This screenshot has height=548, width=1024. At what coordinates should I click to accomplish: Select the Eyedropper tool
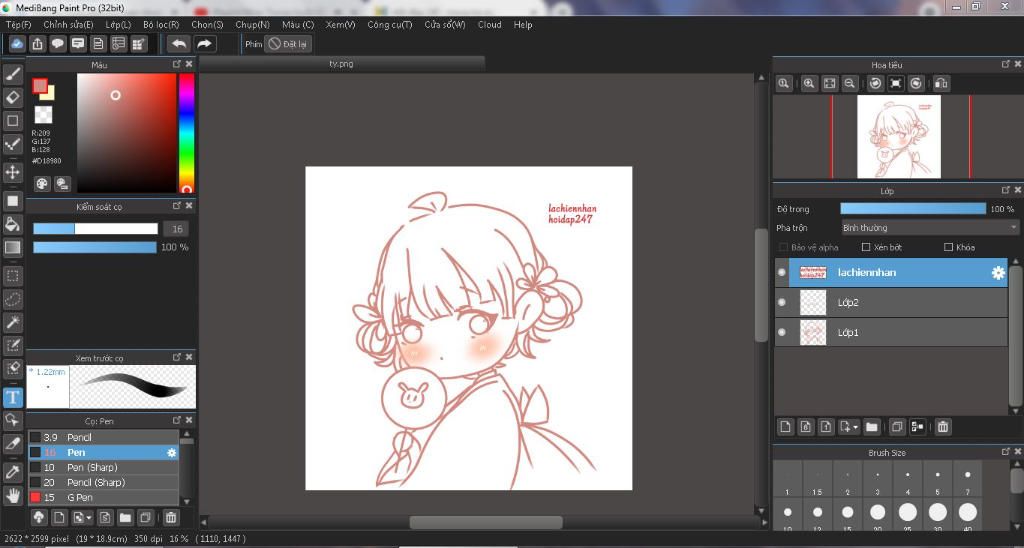12,472
